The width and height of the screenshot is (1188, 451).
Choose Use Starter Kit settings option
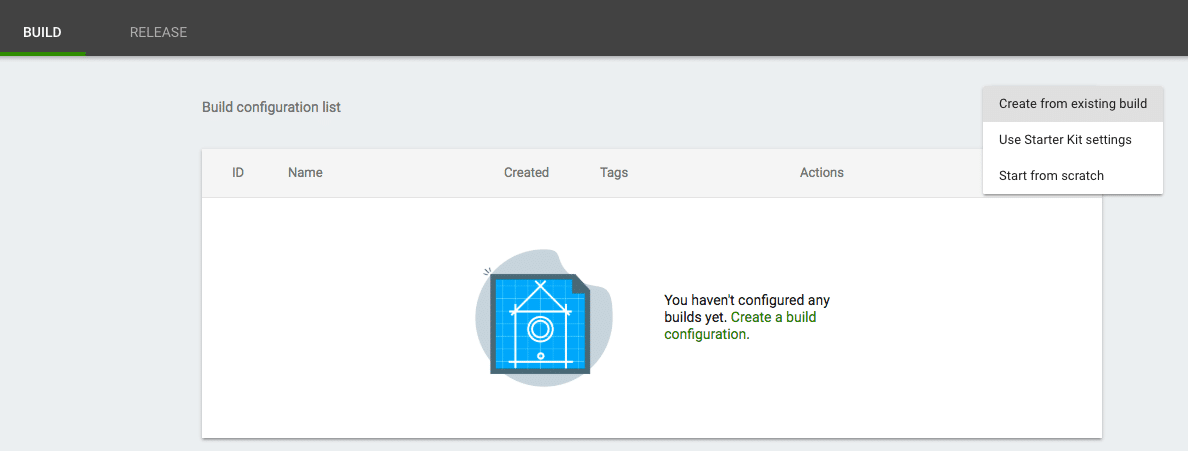1065,140
